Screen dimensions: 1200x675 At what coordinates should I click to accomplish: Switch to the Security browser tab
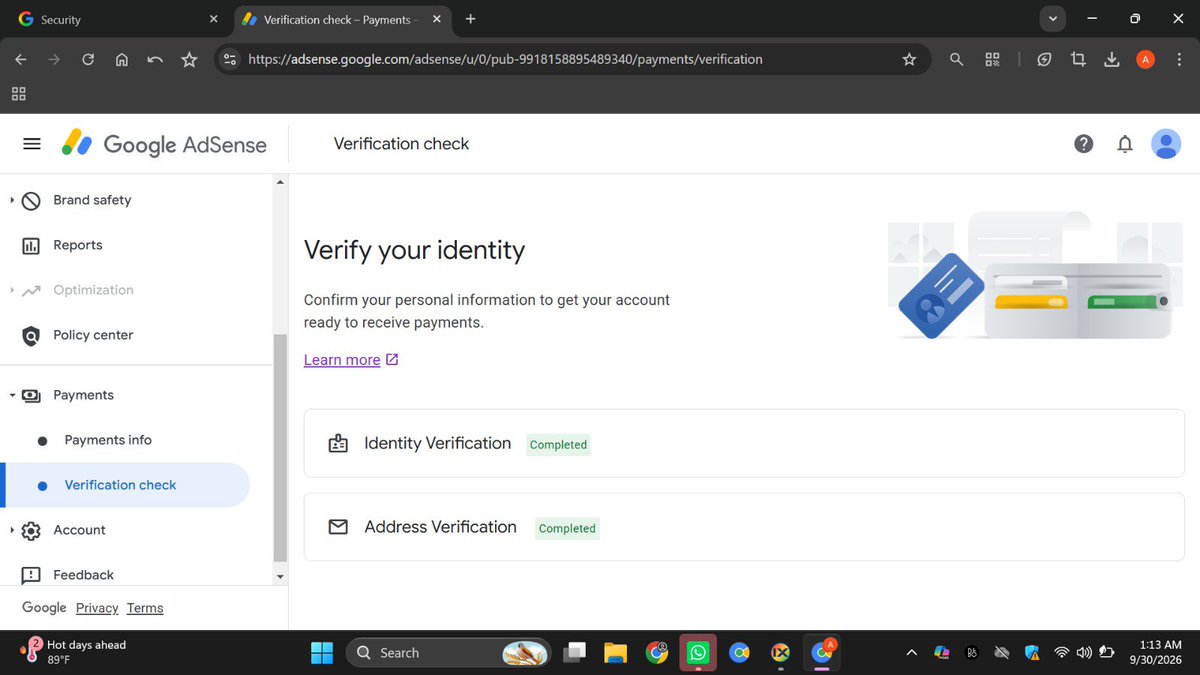[115, 19]
